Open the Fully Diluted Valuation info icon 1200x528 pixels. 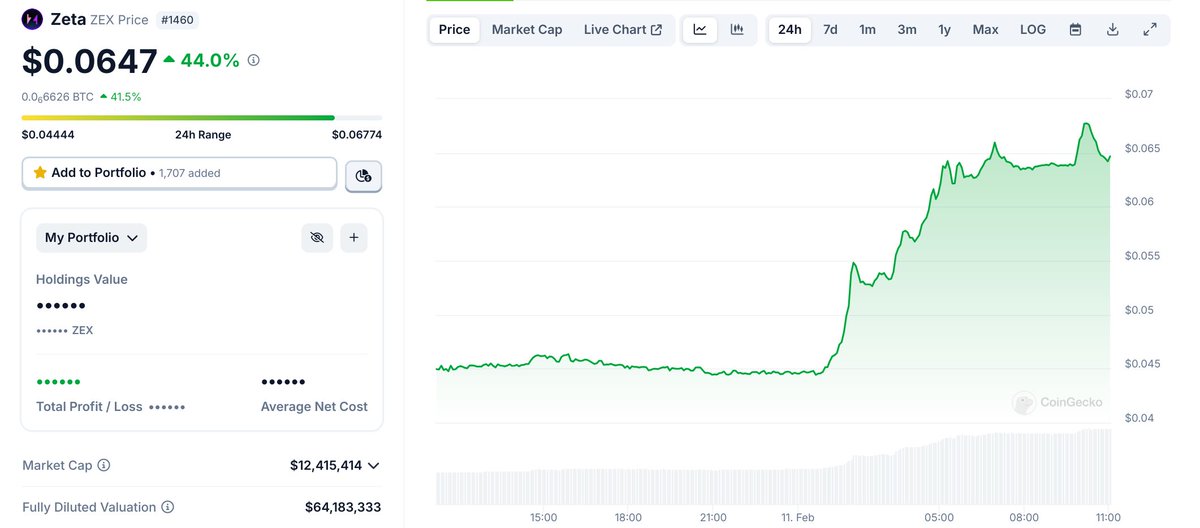coord(168,507)
